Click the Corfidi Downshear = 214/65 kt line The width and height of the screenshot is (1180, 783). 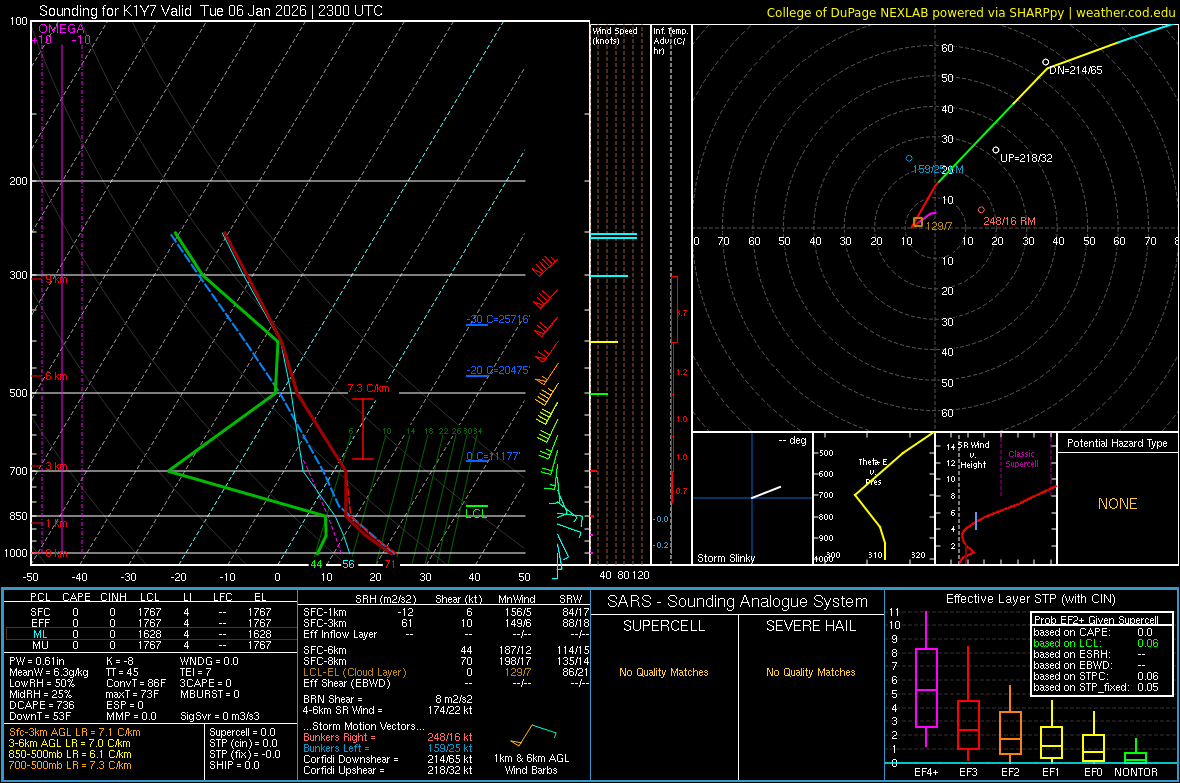388,759
